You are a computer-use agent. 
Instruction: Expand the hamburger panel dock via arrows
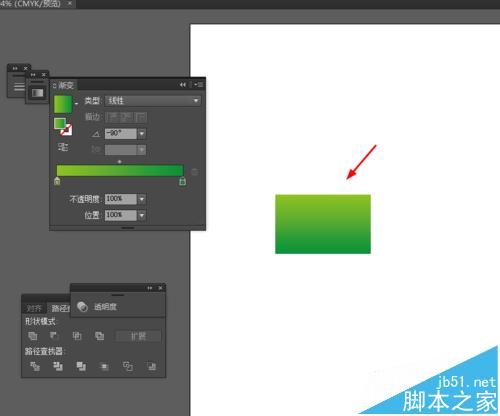(15, 68)
